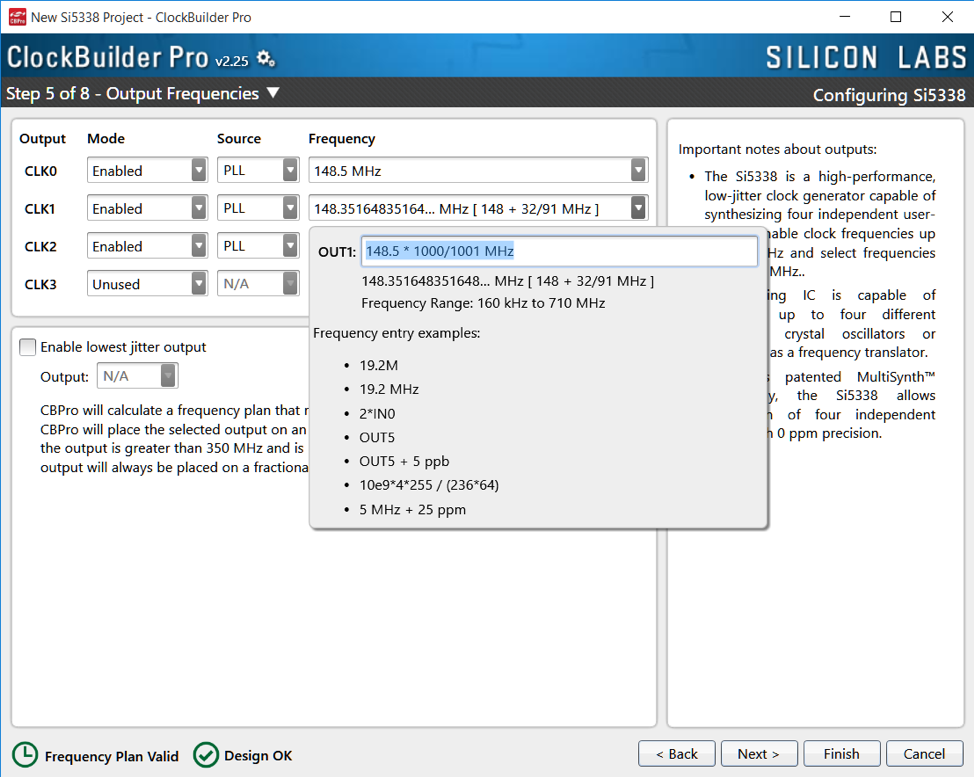Open the CLK1 Mode dropdown
The height and width of the screenshot is (777, 974).
(147, 209)
